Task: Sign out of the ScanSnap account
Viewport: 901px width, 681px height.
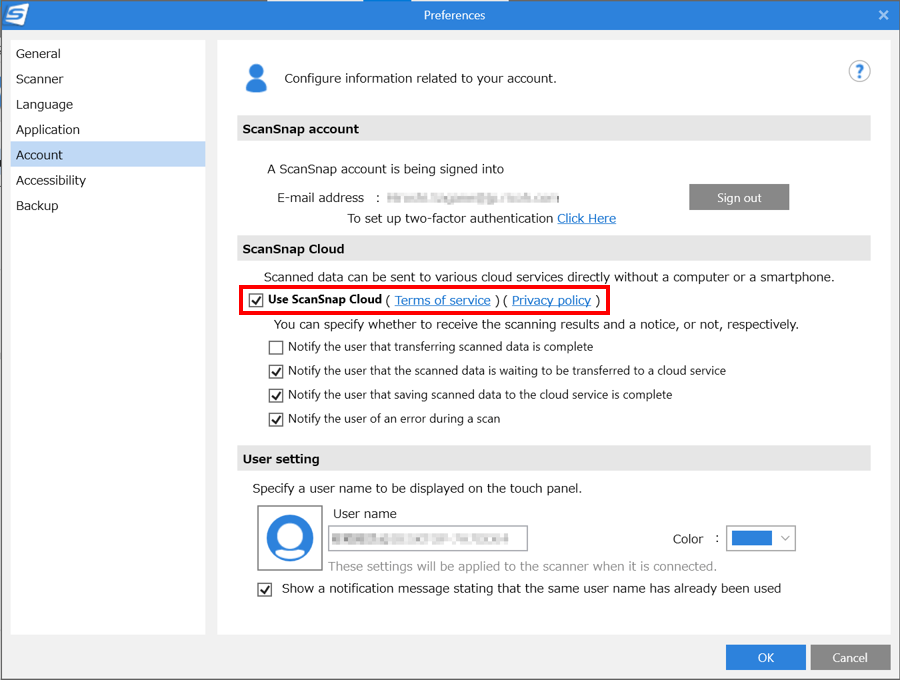Action: 739,197
